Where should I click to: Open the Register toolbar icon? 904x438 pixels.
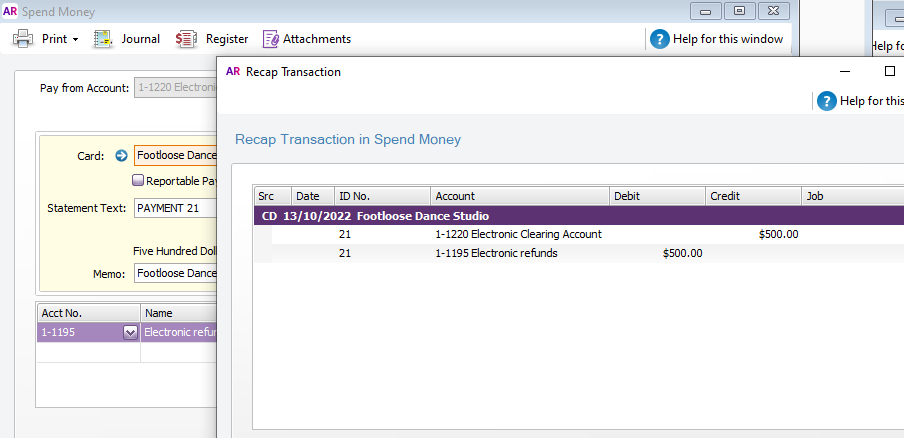(x=187, y=39)
